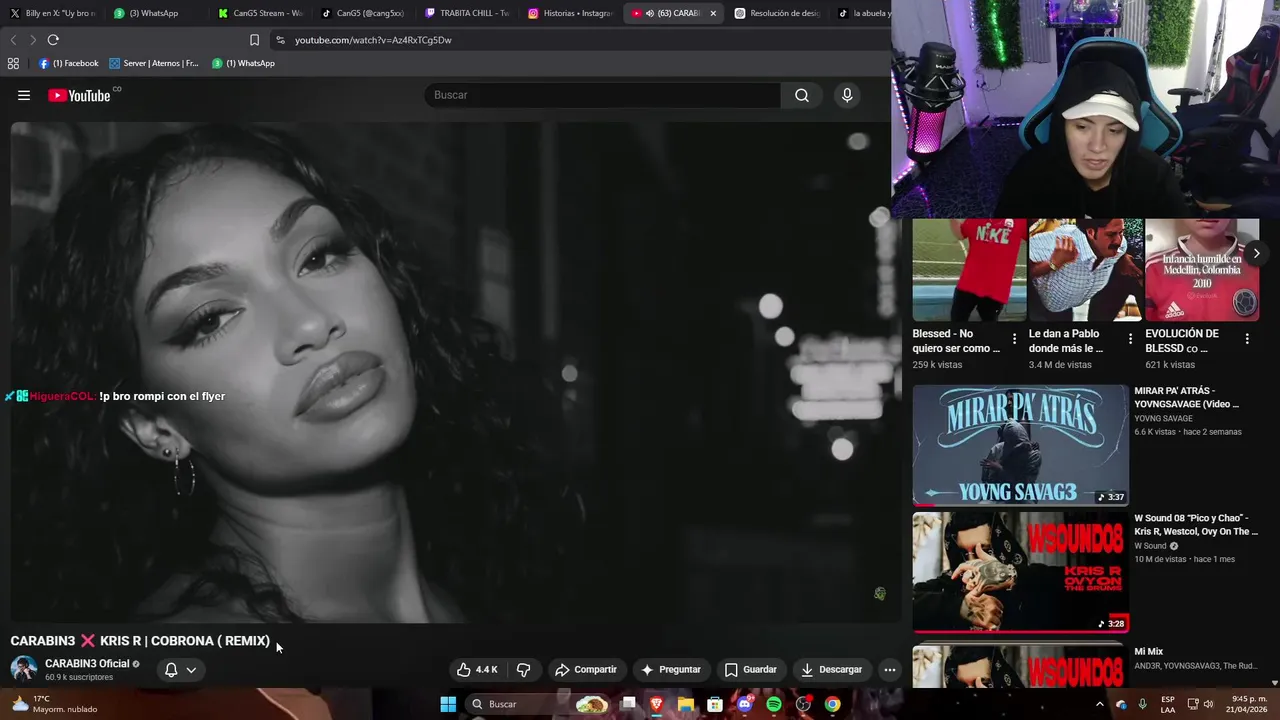This screenshot has height=720, width=1280.
Task: Open weather widget 17°C Mayorm. nublado
Action: pos(55,704)
